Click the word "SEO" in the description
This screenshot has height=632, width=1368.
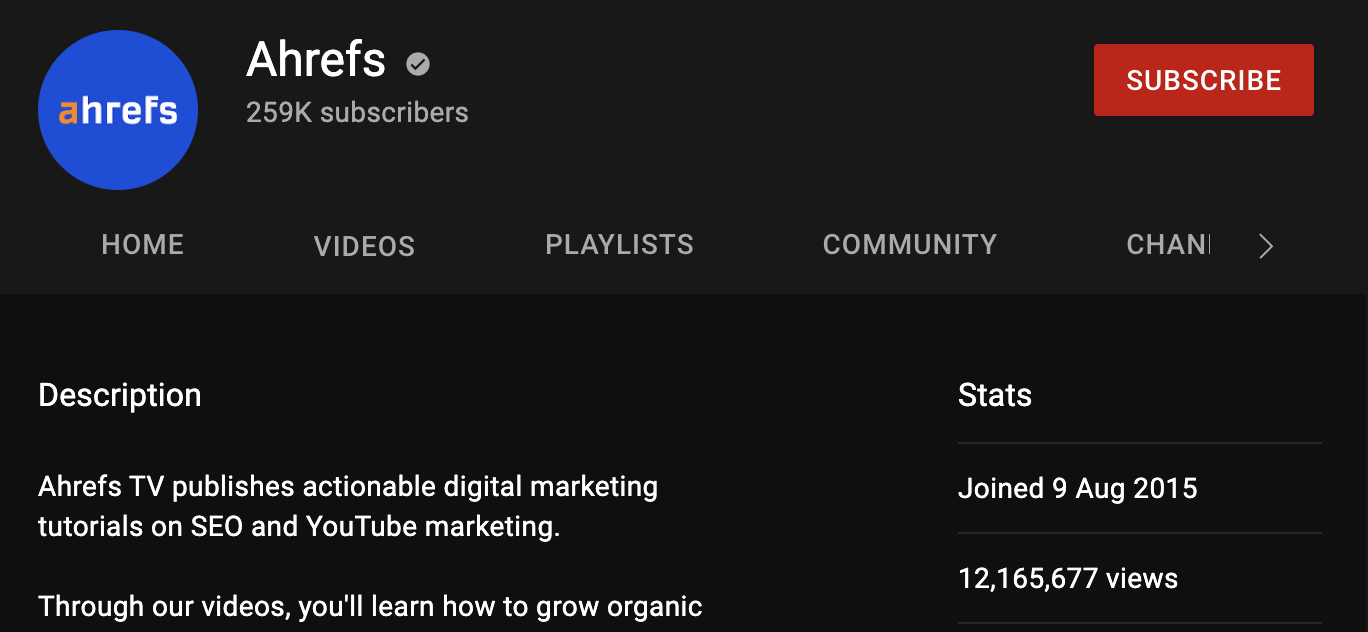tap(217, 527)
